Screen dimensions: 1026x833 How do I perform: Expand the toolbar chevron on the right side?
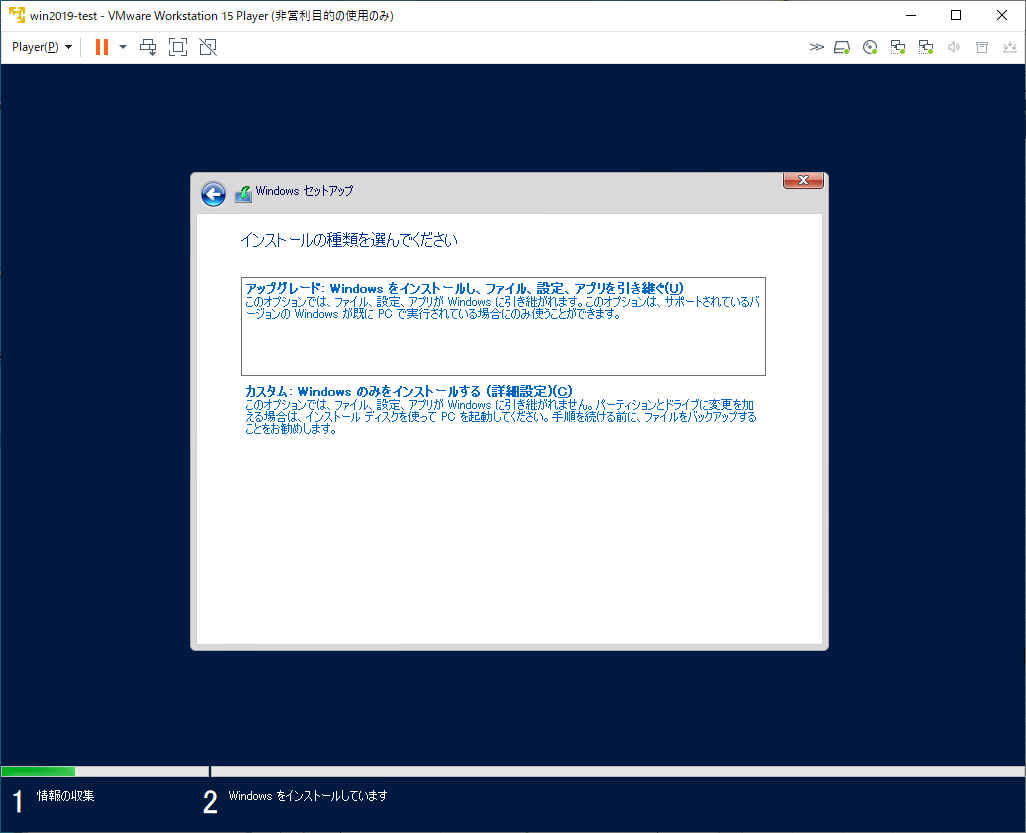click(817, 46)
